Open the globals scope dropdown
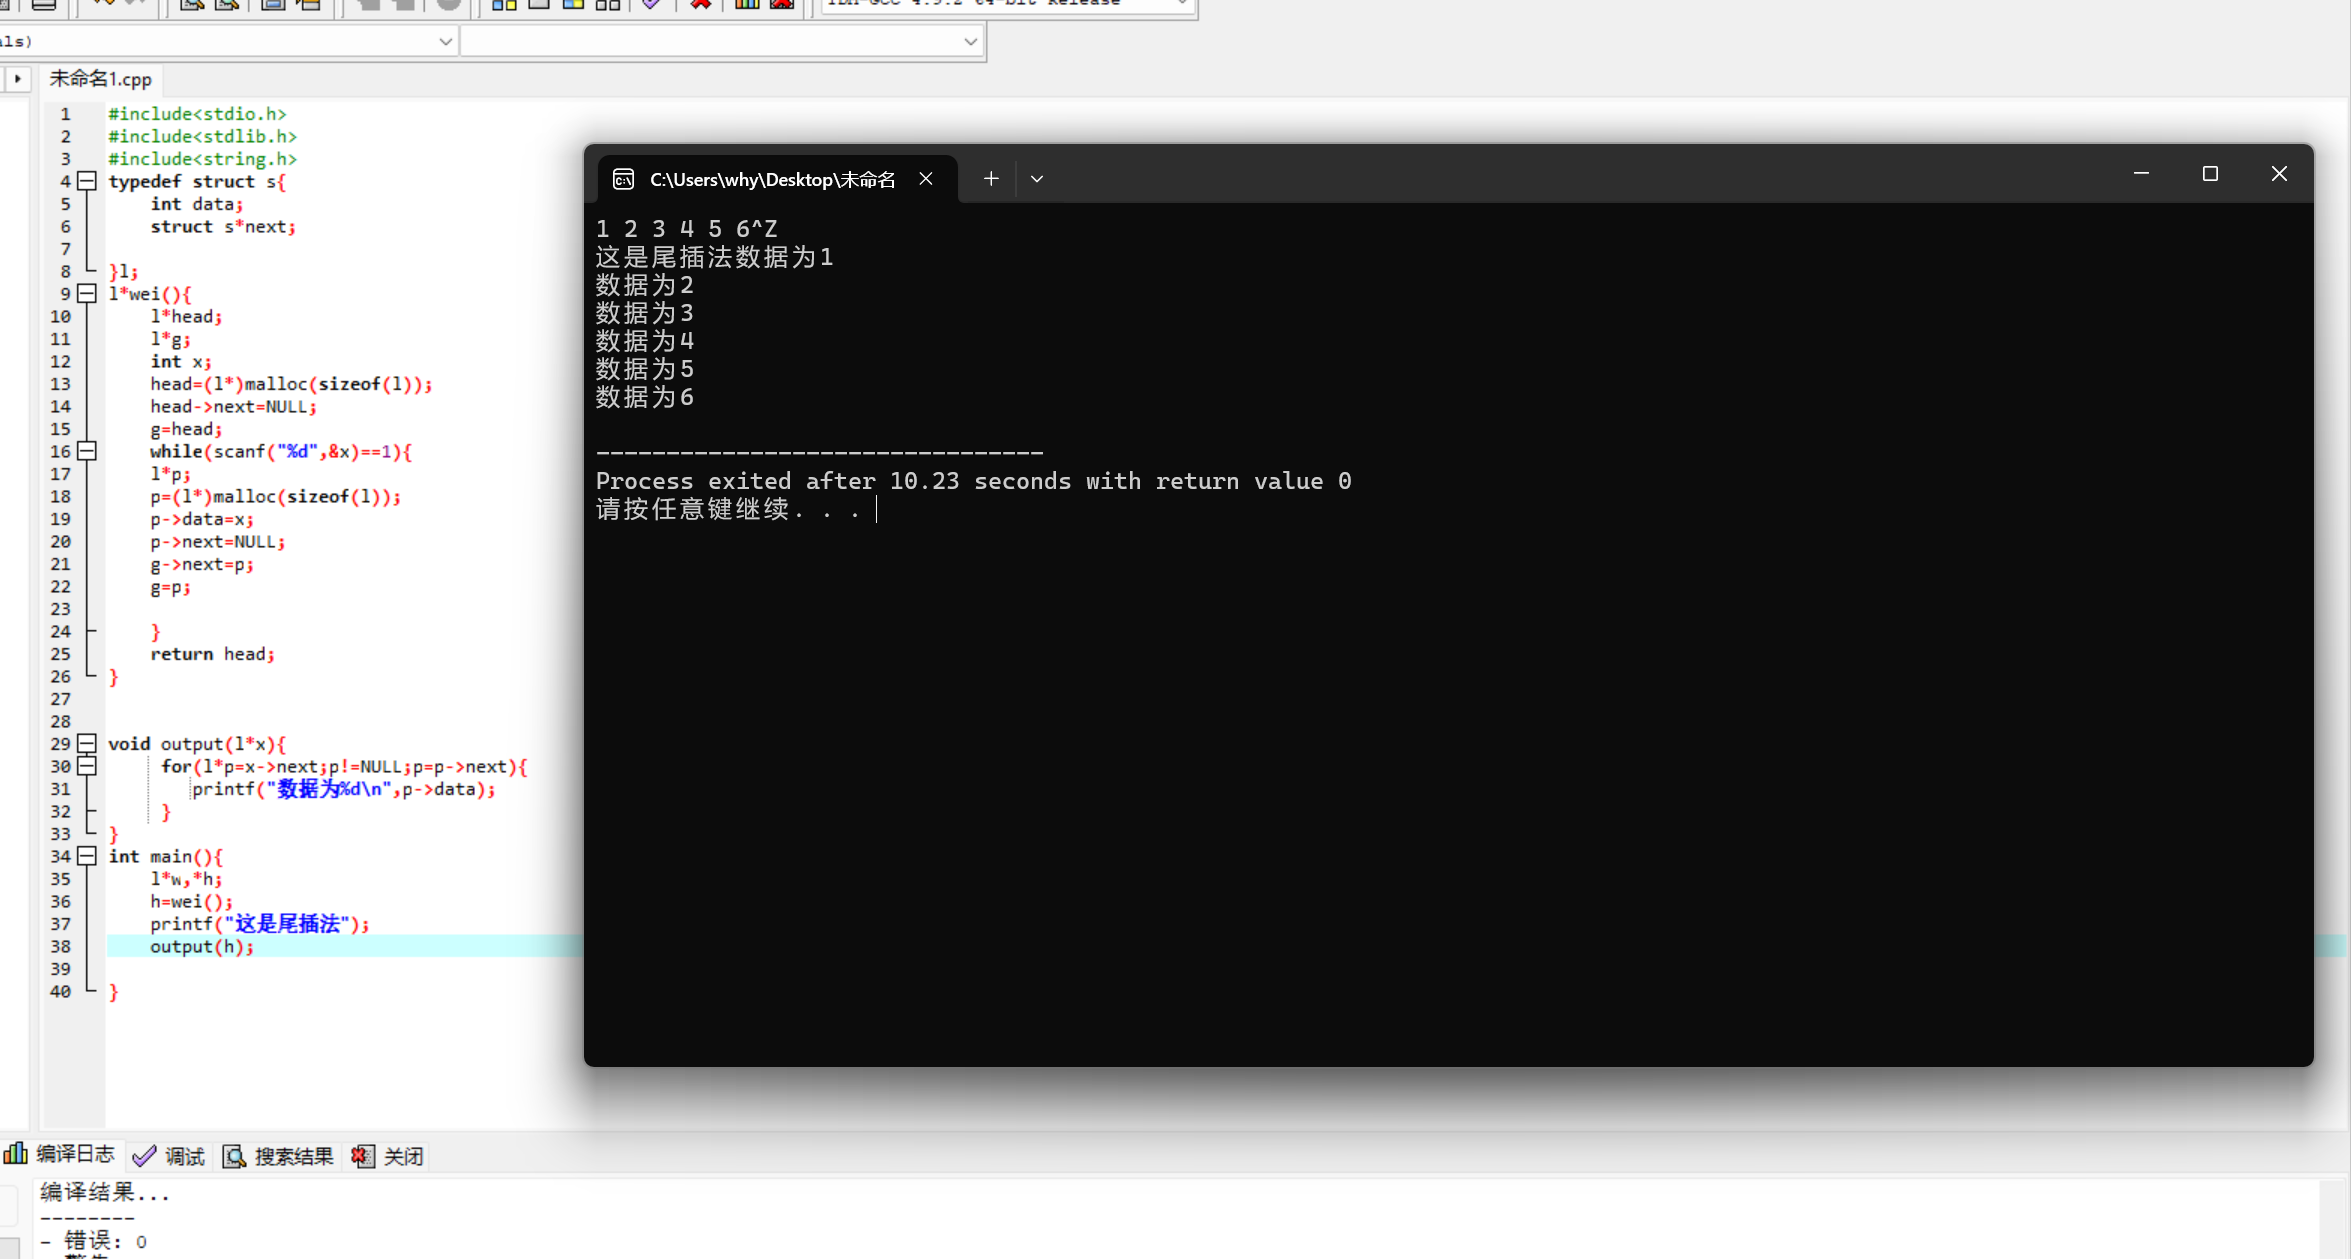 point(228,41)
